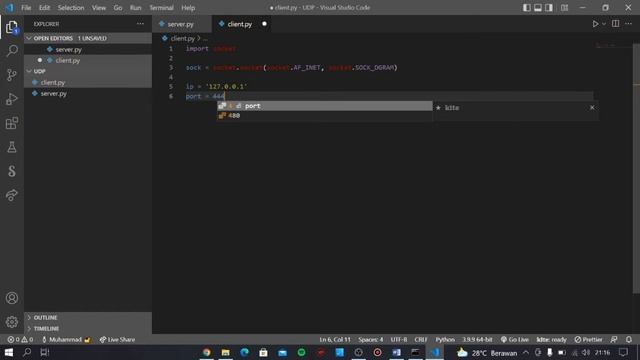Open the Go menu
The width and height of the screenshot is (640, 360).
[118, 8]
